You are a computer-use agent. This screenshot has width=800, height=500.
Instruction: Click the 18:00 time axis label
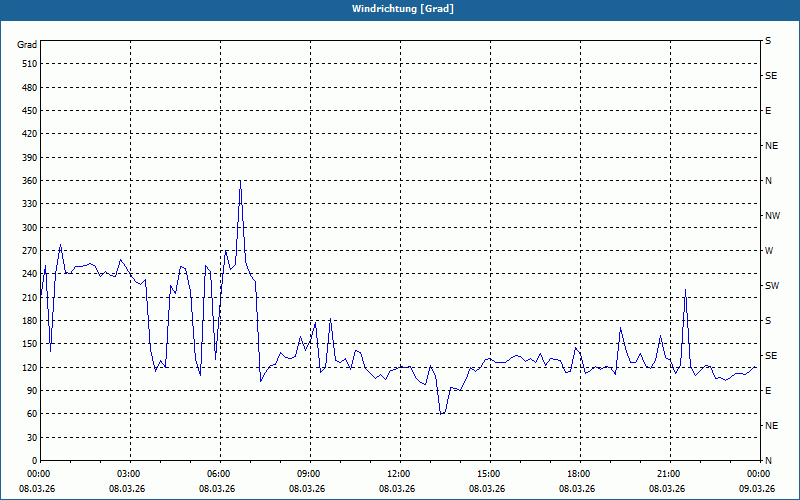pyautogui.click(x=579, y=473)
